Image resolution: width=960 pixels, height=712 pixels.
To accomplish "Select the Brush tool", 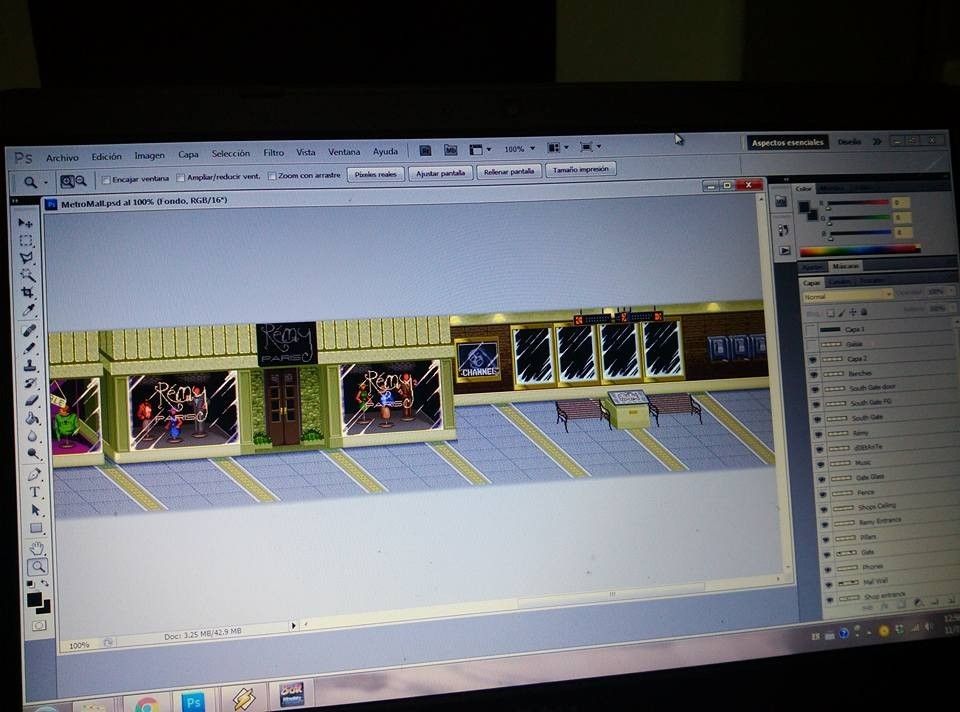I will 29,348.
